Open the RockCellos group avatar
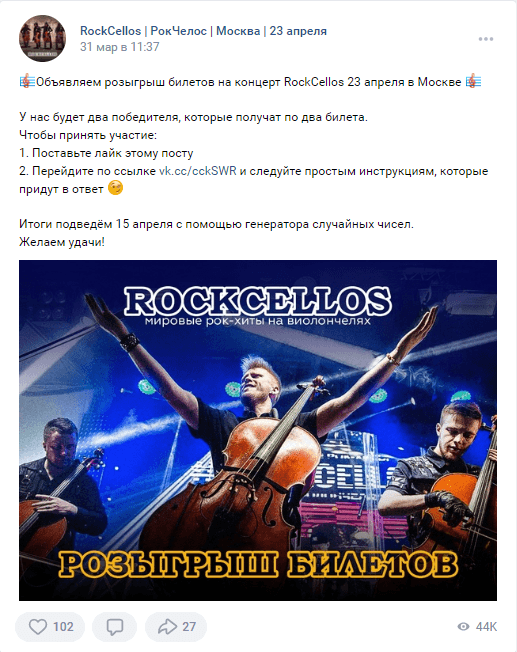This screenshot has width=517, height=652. (42, 39)
